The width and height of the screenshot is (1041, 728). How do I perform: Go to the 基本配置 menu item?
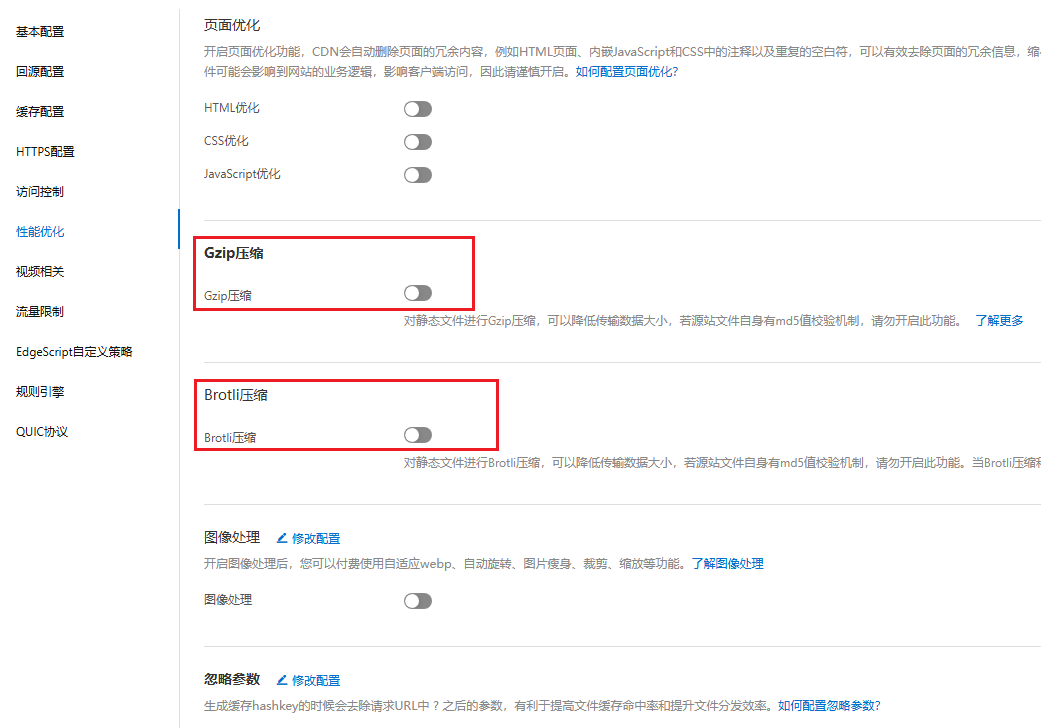[40, 32]
